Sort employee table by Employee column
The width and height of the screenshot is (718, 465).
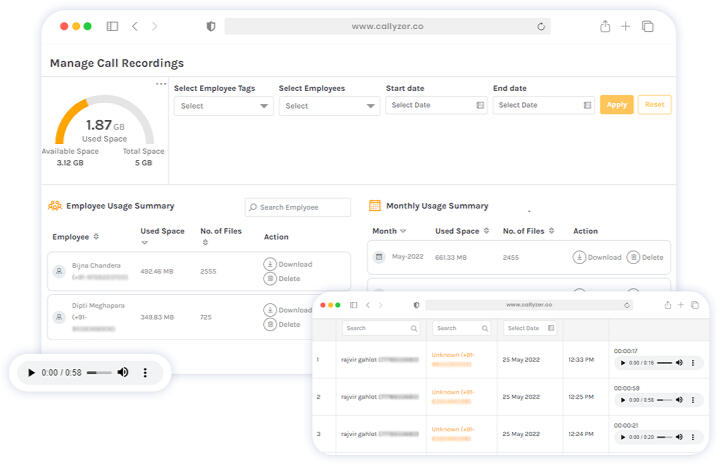96,237
